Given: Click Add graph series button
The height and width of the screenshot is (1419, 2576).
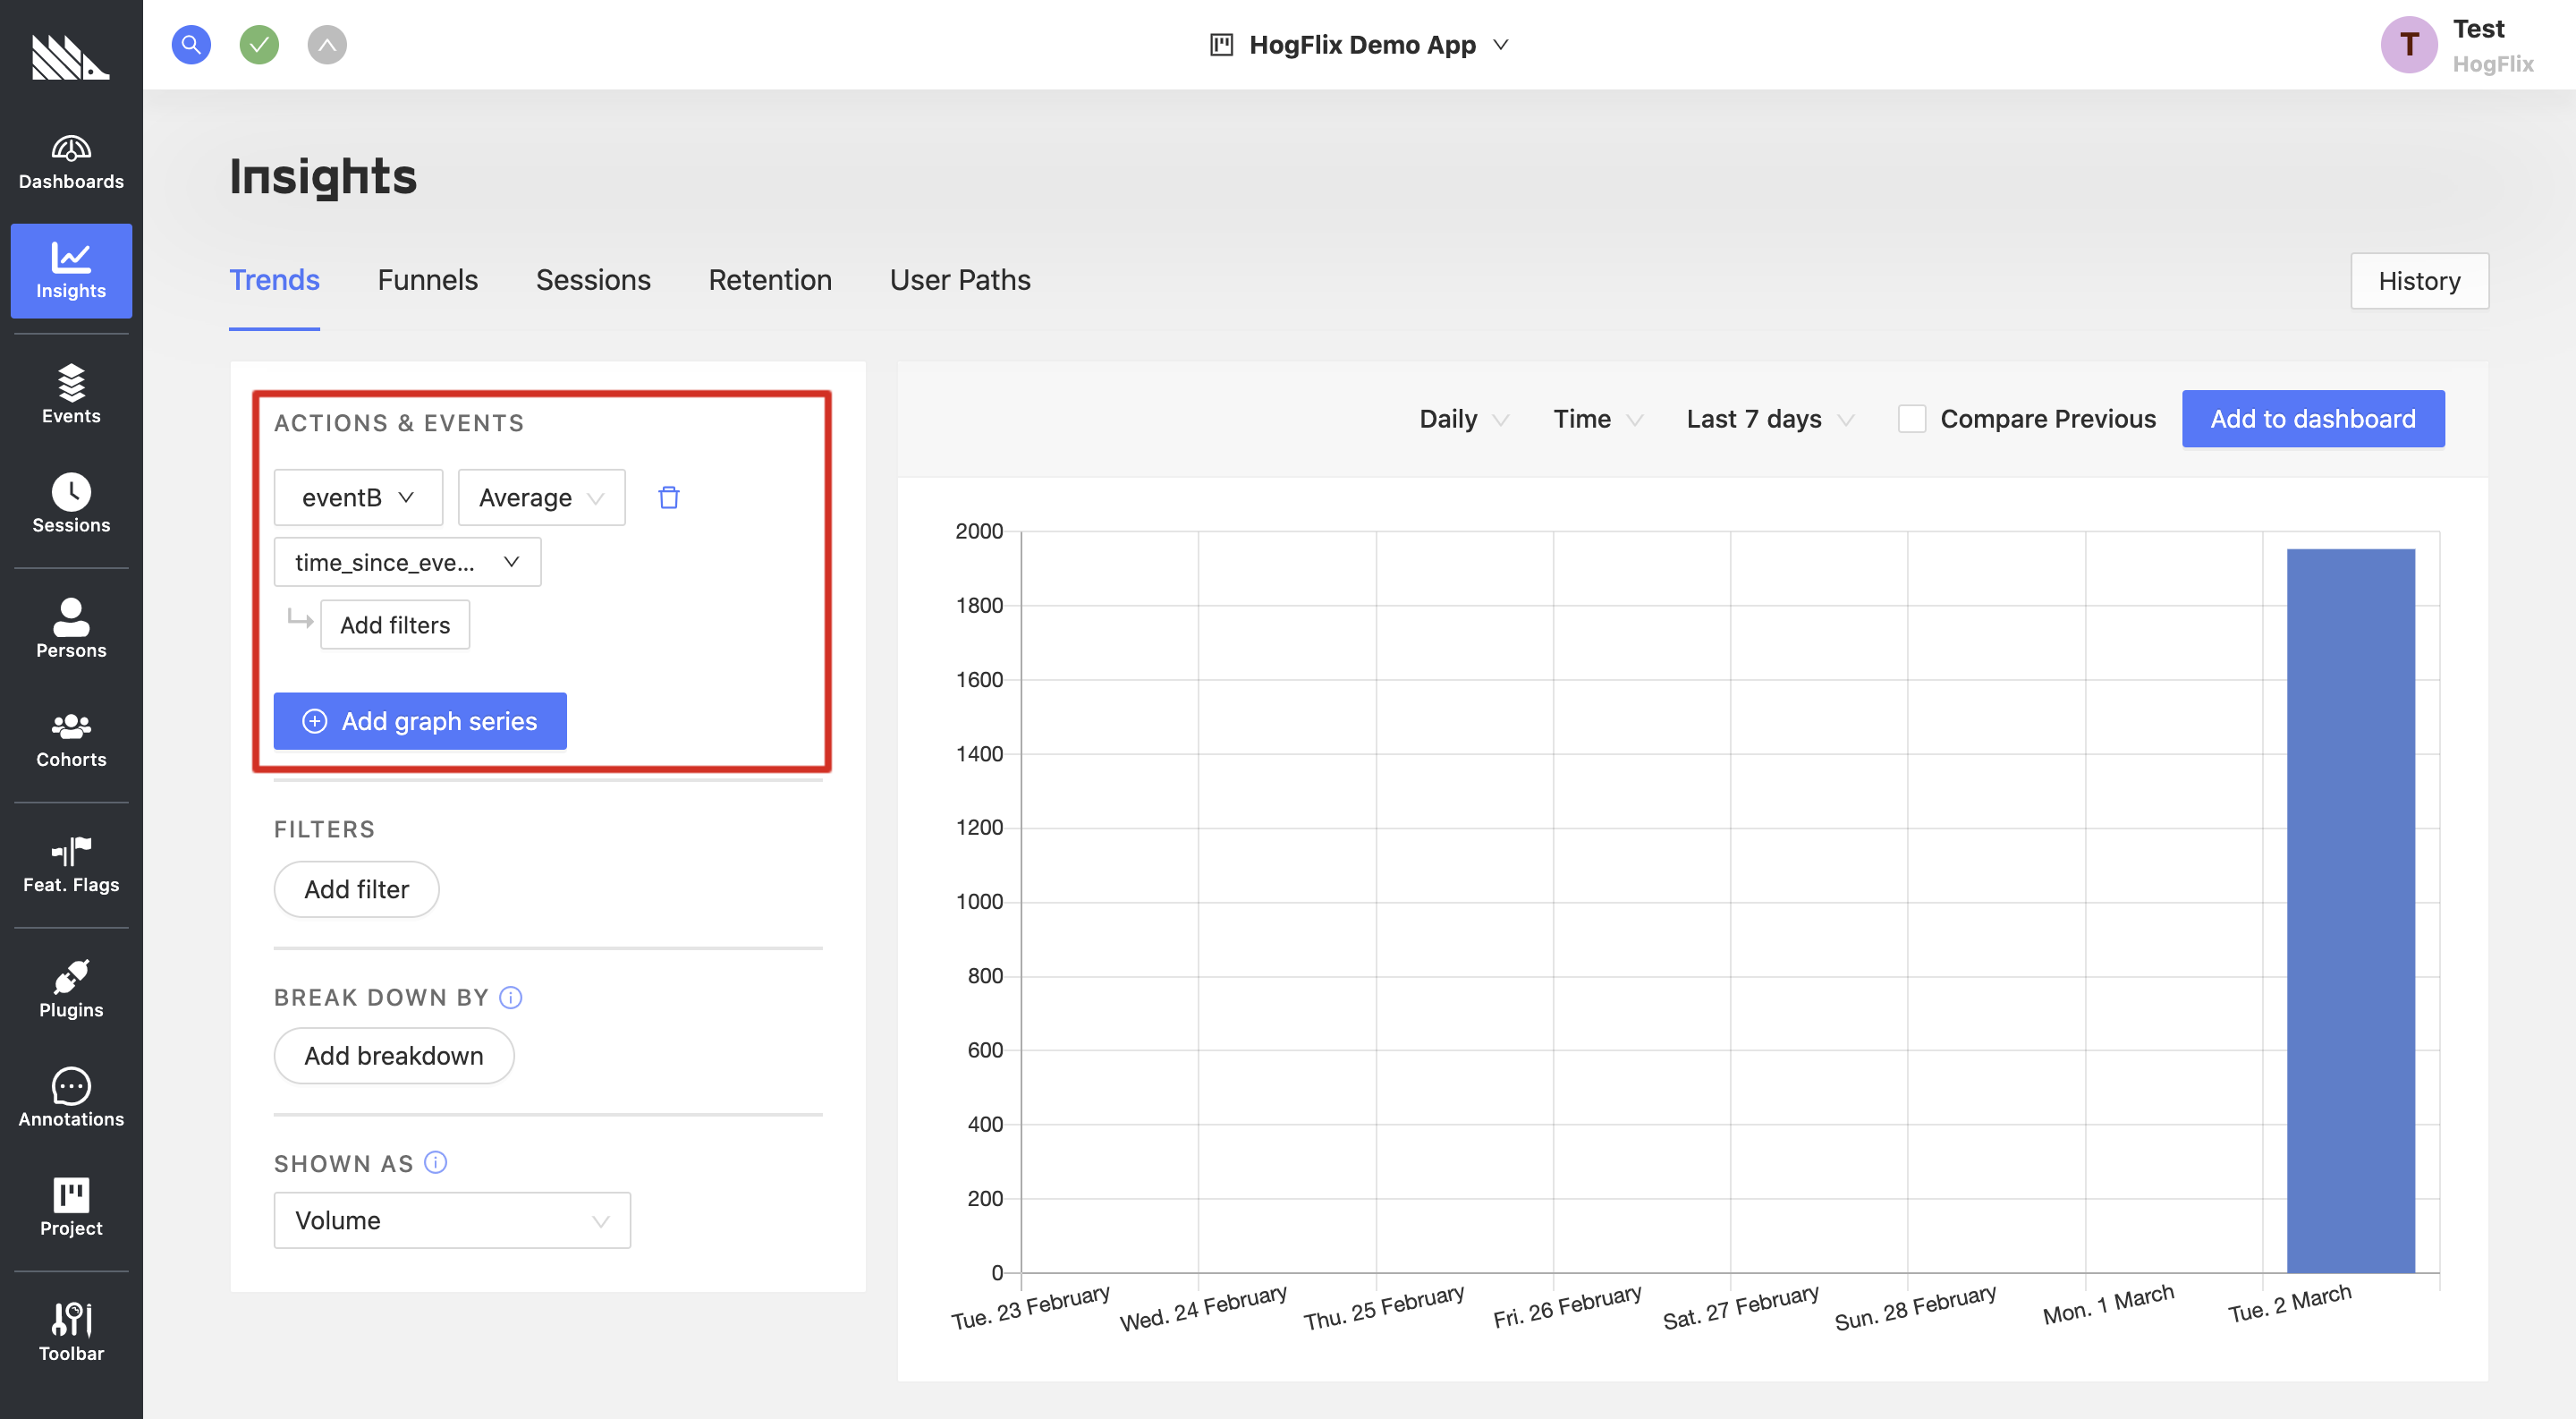Looking at the screenshot, I should click(x=421, y=720).
